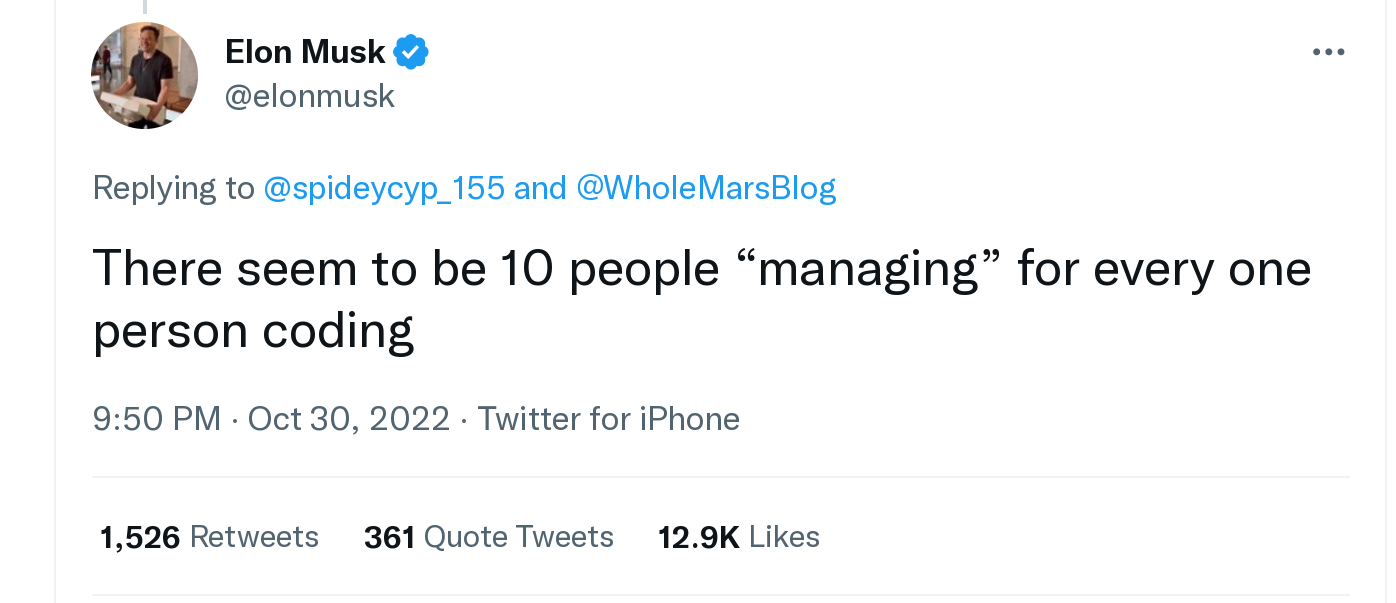Visit the @spideycyp_155 profile mention

pyautogui.click(x=383, y=188)
